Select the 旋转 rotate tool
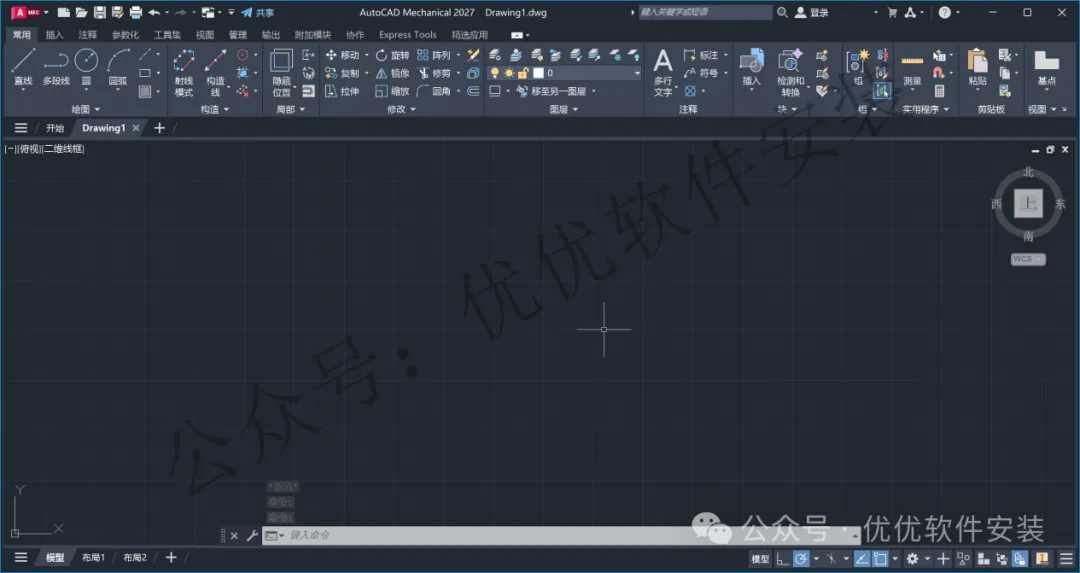Image resolution: width=1080 pixels, height=573 pixels. [393, 55]
